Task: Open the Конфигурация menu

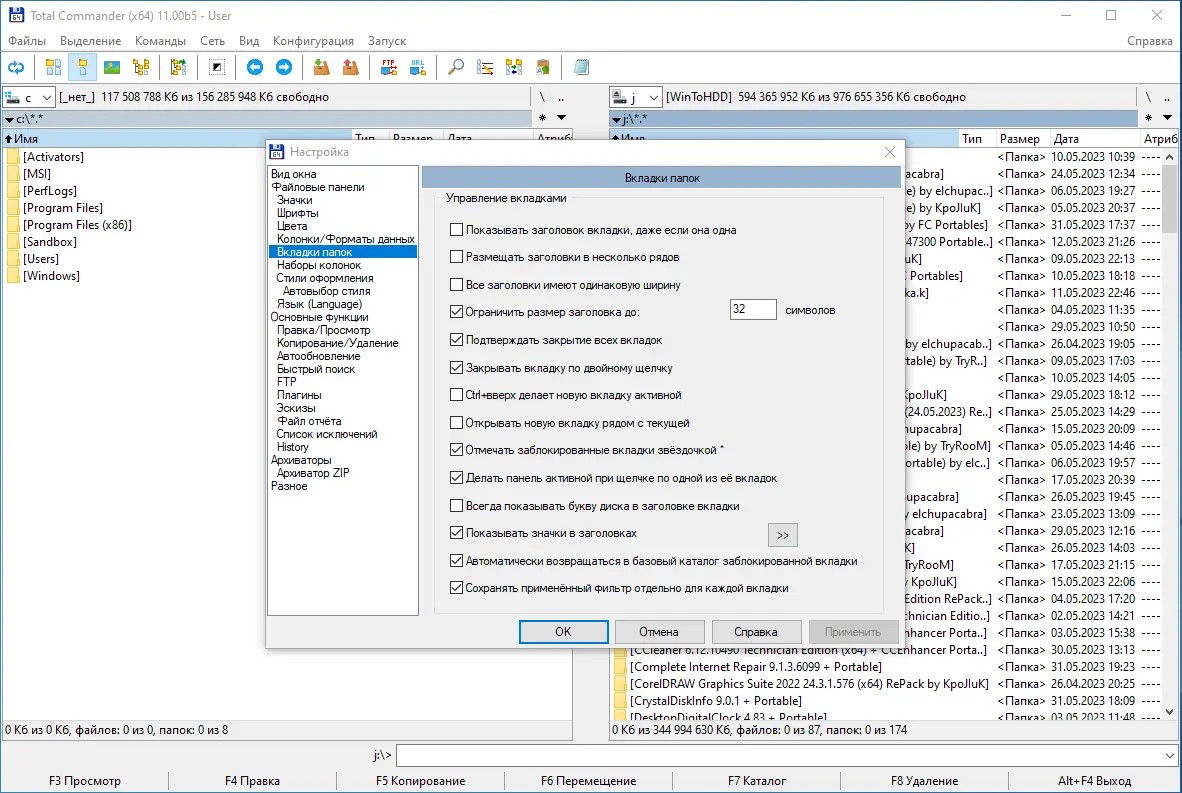Action: [x=313, y=41]
